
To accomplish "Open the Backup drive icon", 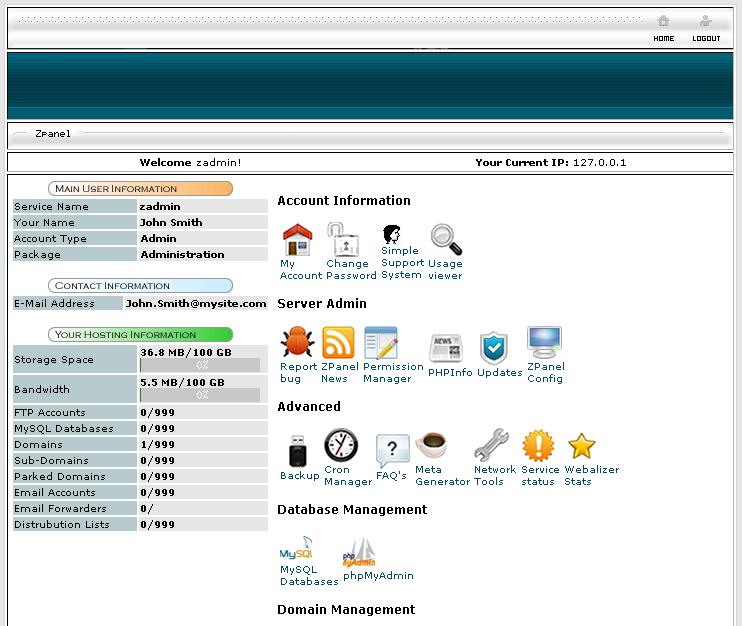I will pyautogui.click(x=298, y=452).
